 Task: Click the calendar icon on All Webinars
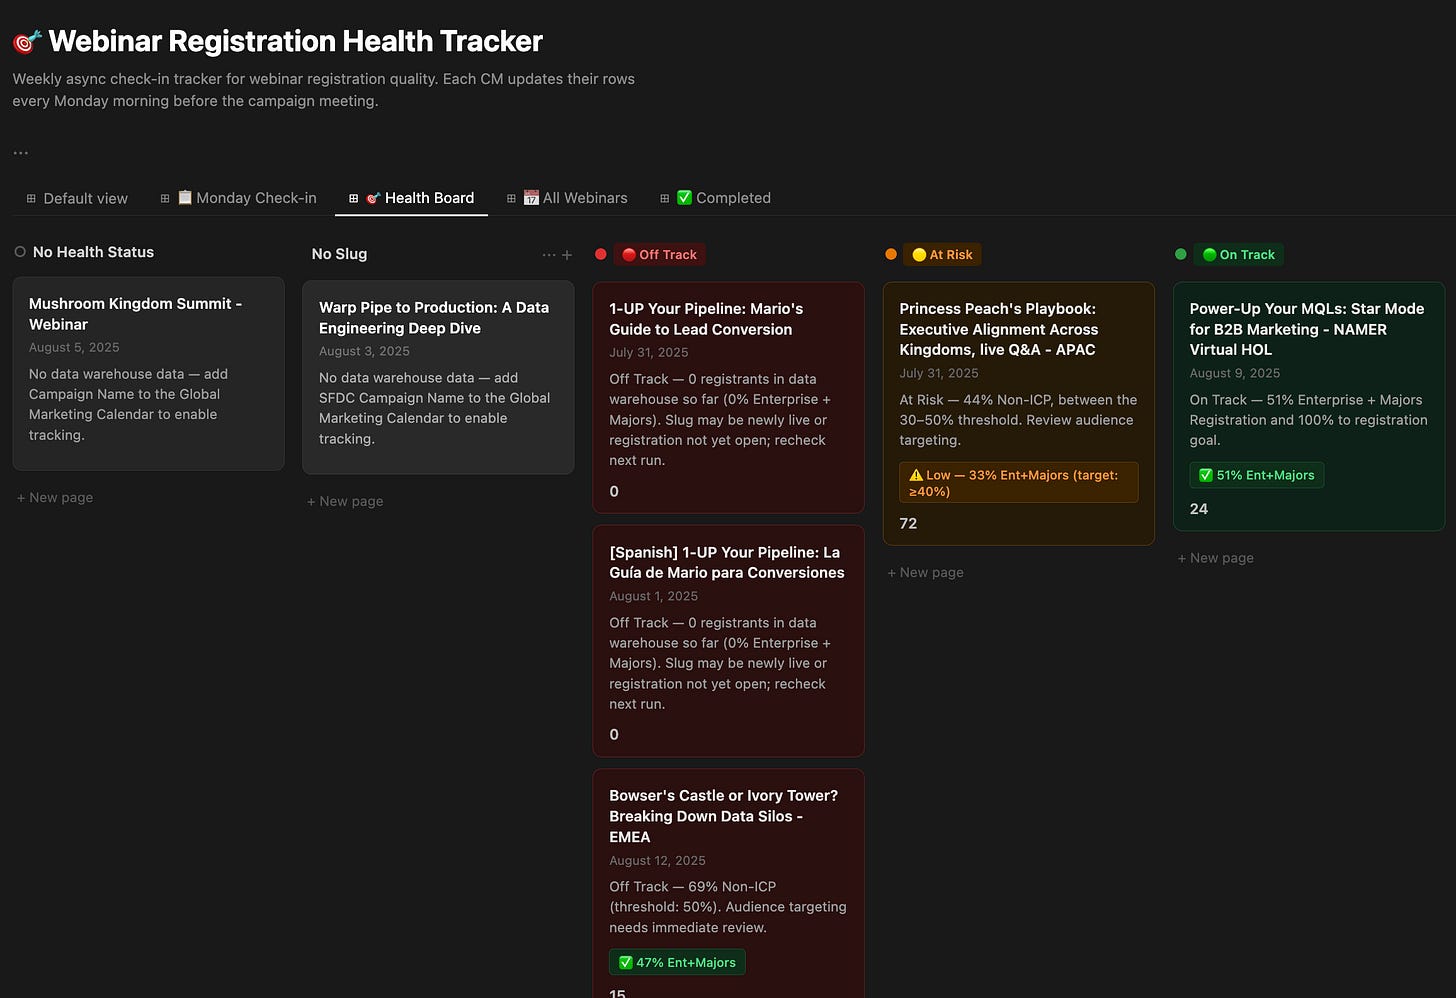click(x=531, y=197)
